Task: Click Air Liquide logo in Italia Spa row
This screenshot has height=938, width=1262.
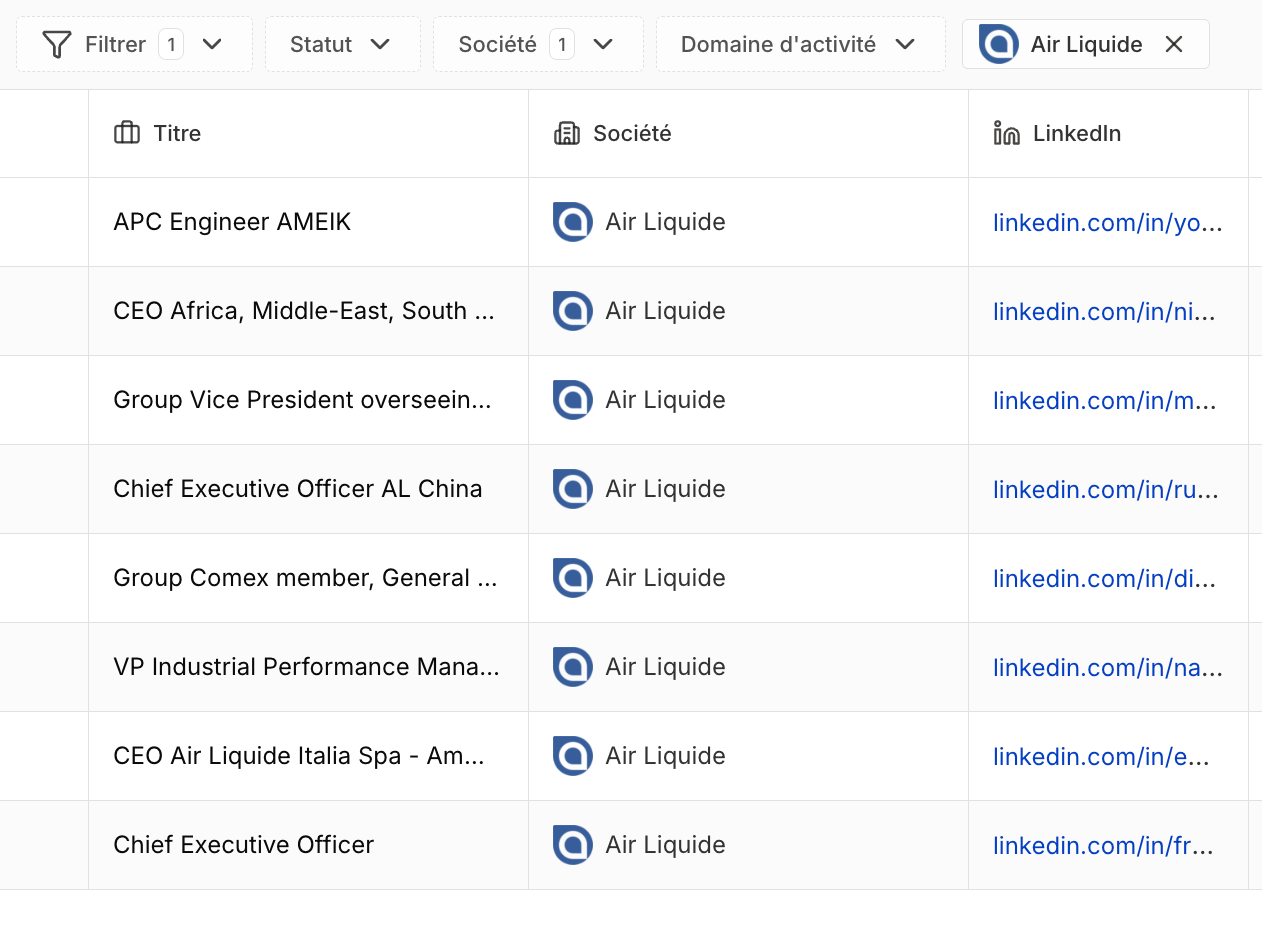Action: tap(573, 756)
